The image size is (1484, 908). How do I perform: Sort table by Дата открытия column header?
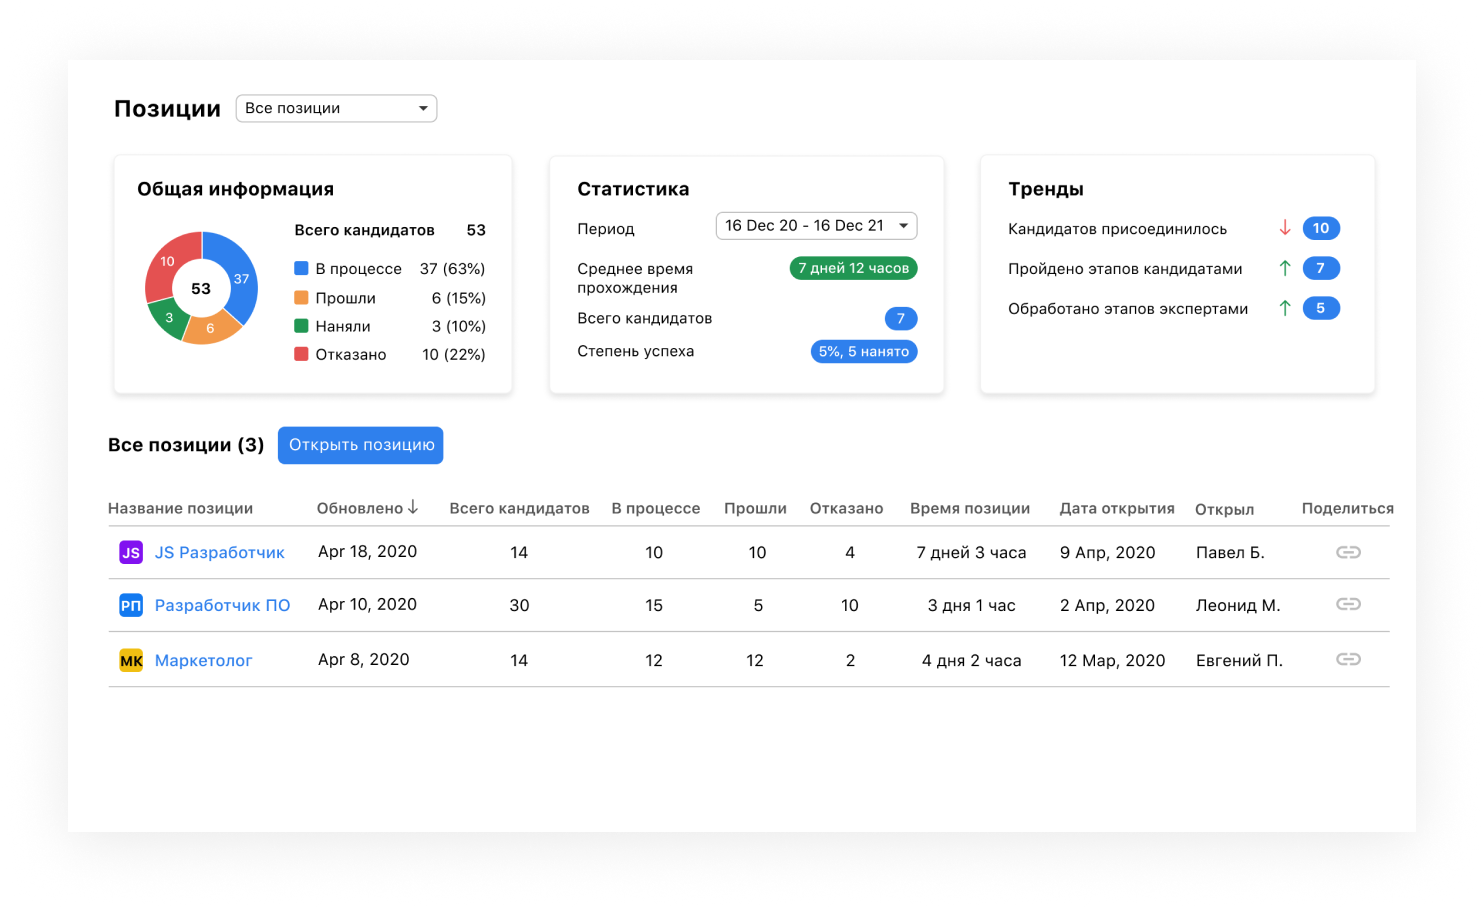[1117, 508]
